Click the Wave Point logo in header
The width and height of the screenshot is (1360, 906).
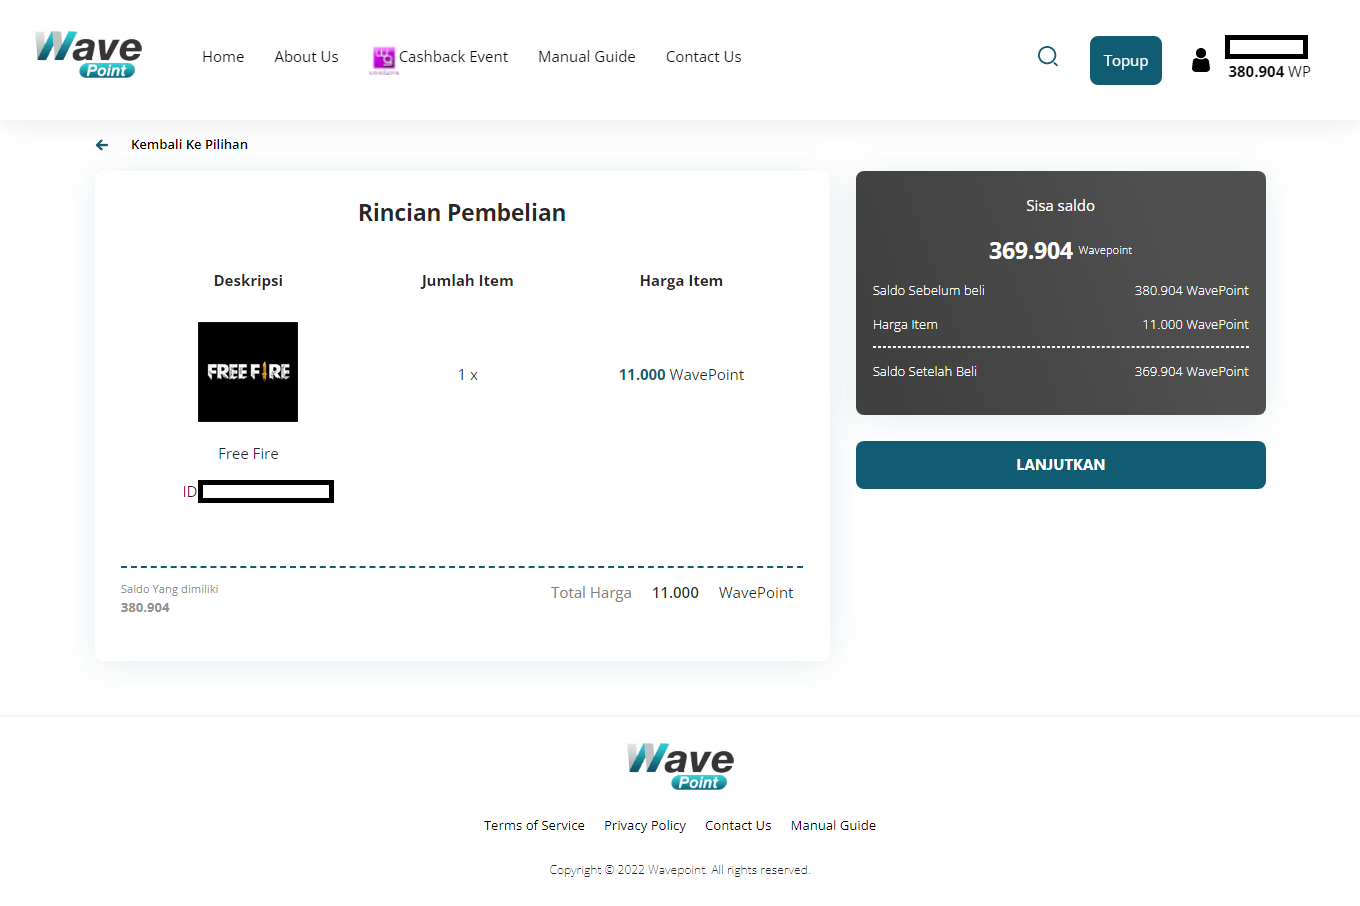click(x=88, y=55)
